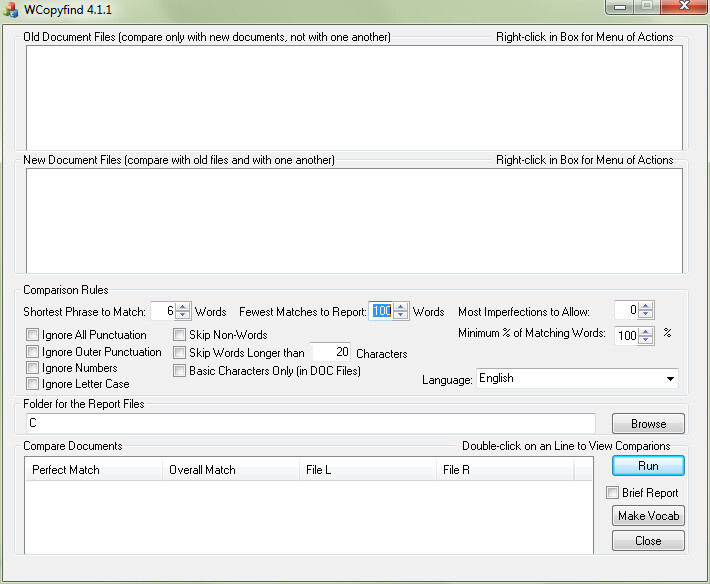Click the WCopyfind app icon in title bar
This screenshot has width=710, height=584.
[12, 10]
